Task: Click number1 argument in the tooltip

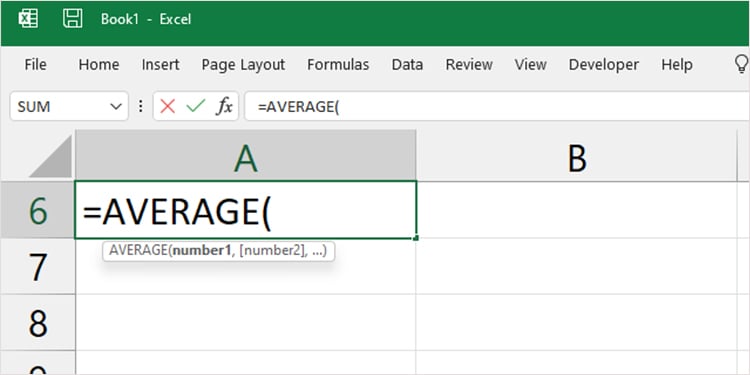Action: (x=202, y=251)
